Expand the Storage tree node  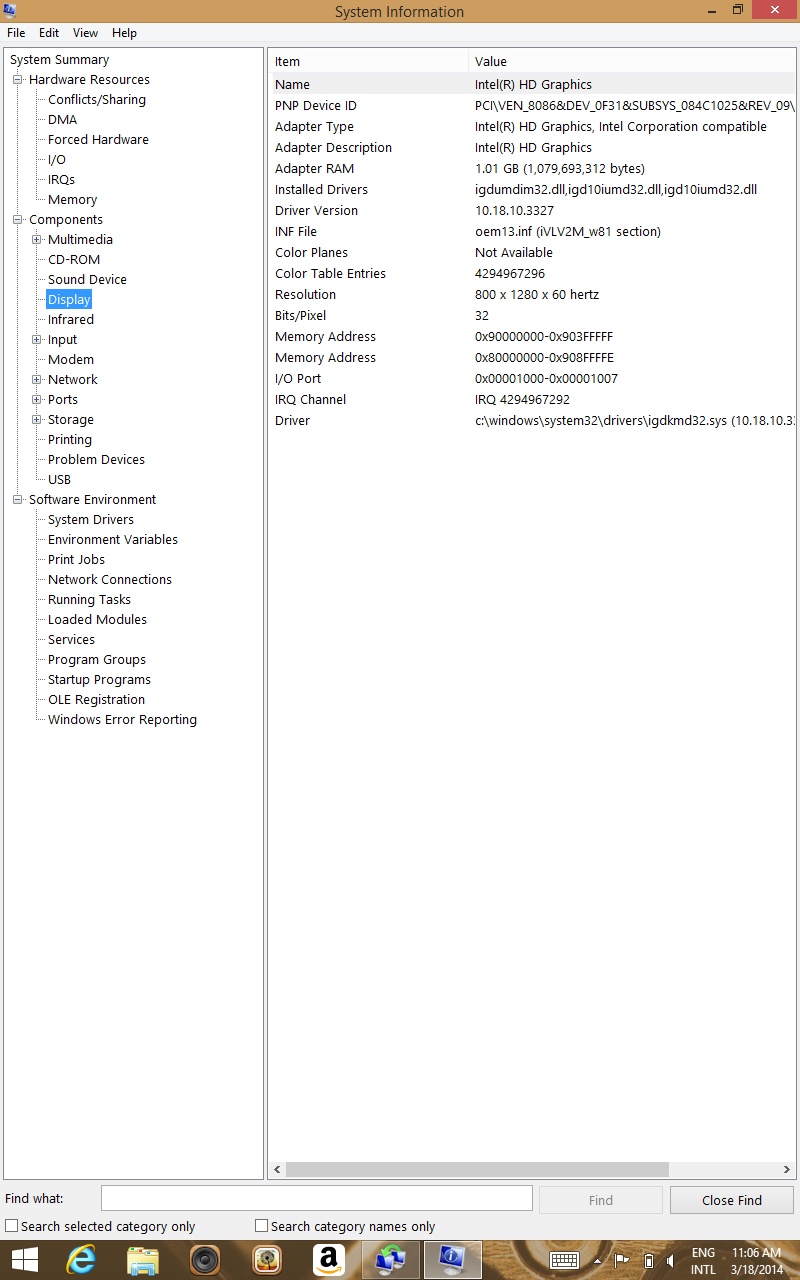point(37,420)
